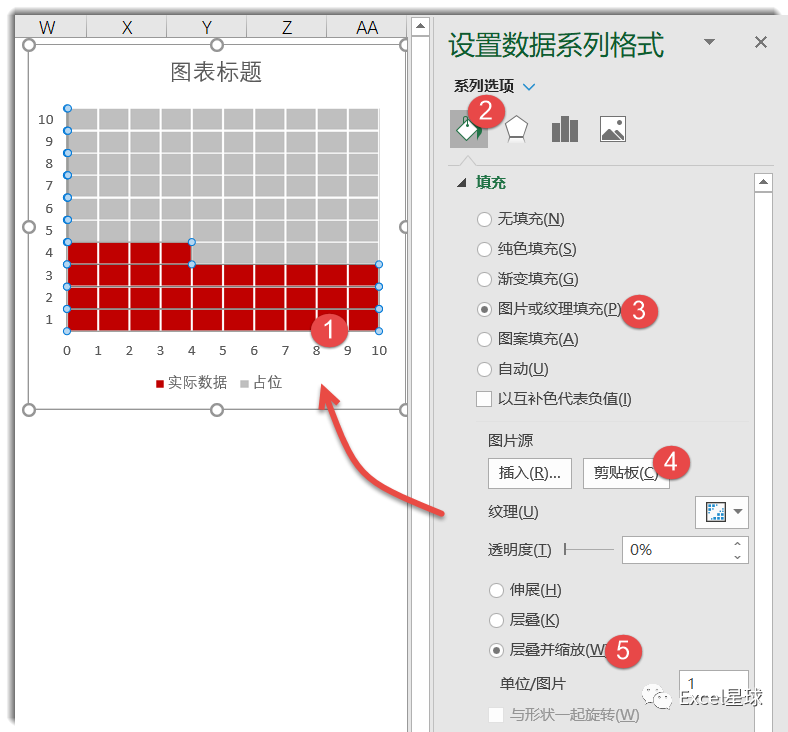
Task: Click the 图表标题 chart title
Action: point(216,72)
